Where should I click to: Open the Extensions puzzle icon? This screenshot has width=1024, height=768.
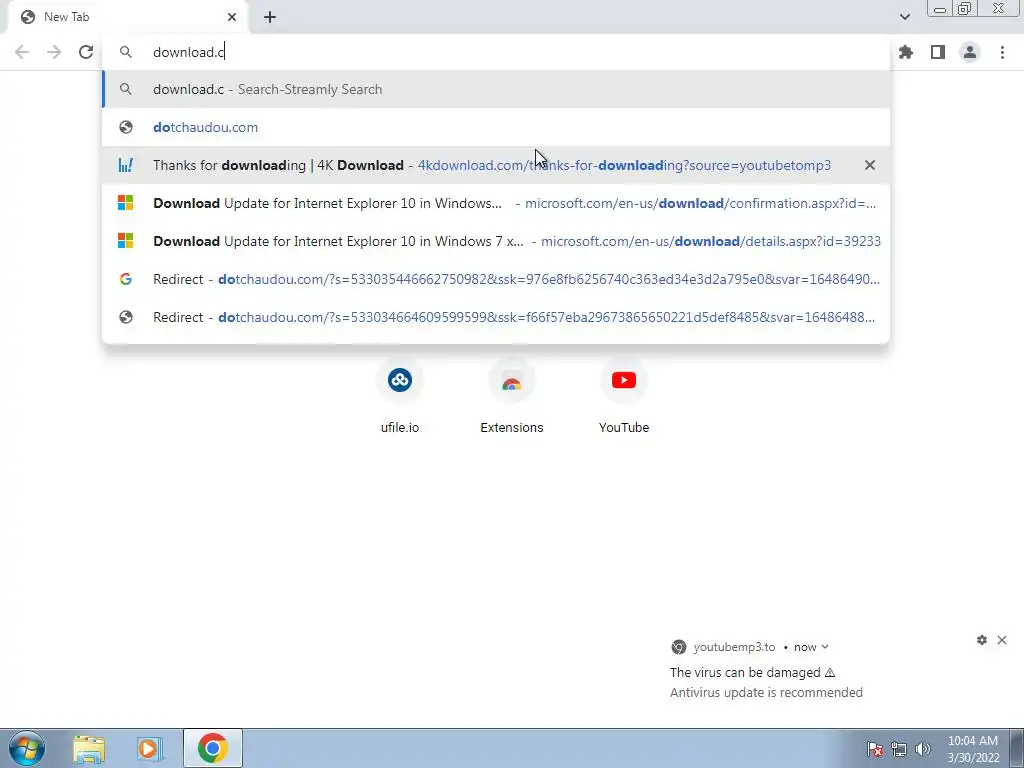(906, 52)
